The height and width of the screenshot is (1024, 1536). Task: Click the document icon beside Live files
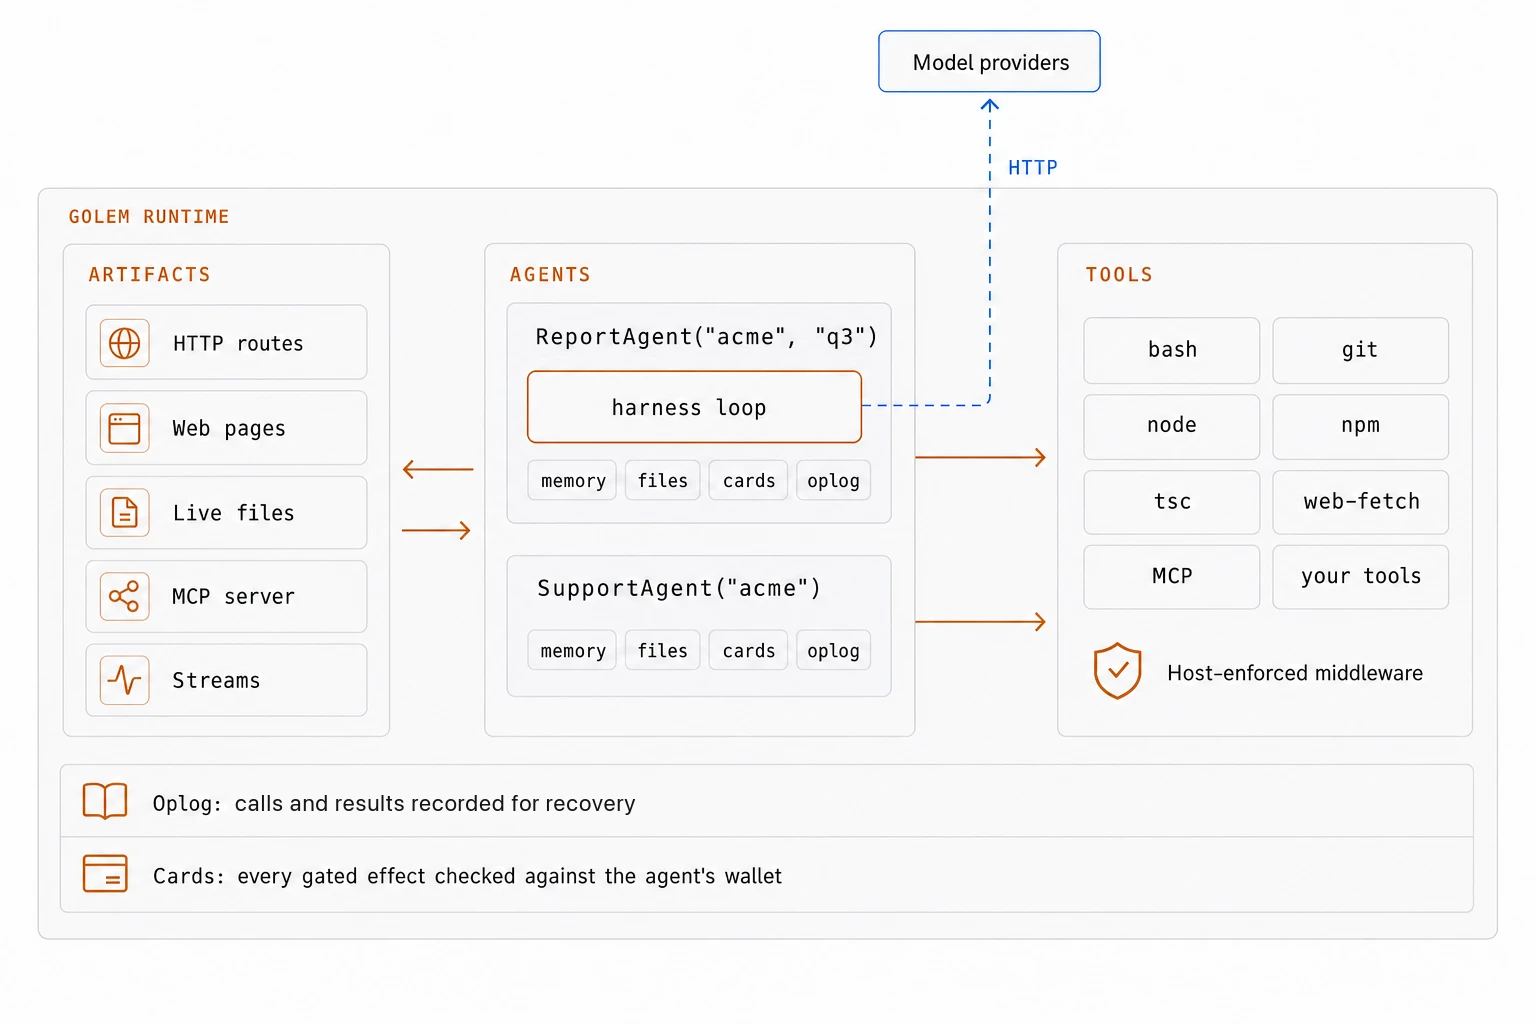point(125,513)
